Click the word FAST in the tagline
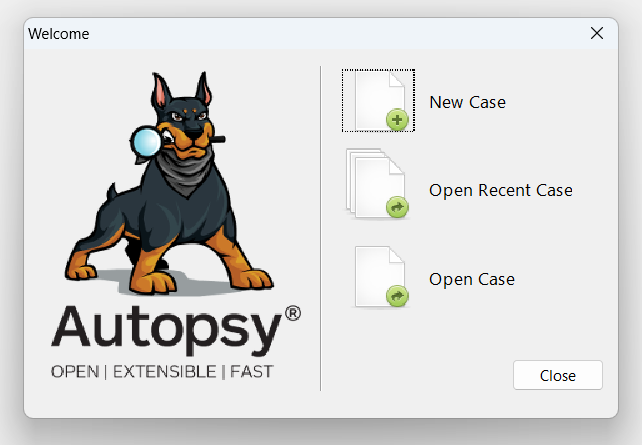 point(250,372)
